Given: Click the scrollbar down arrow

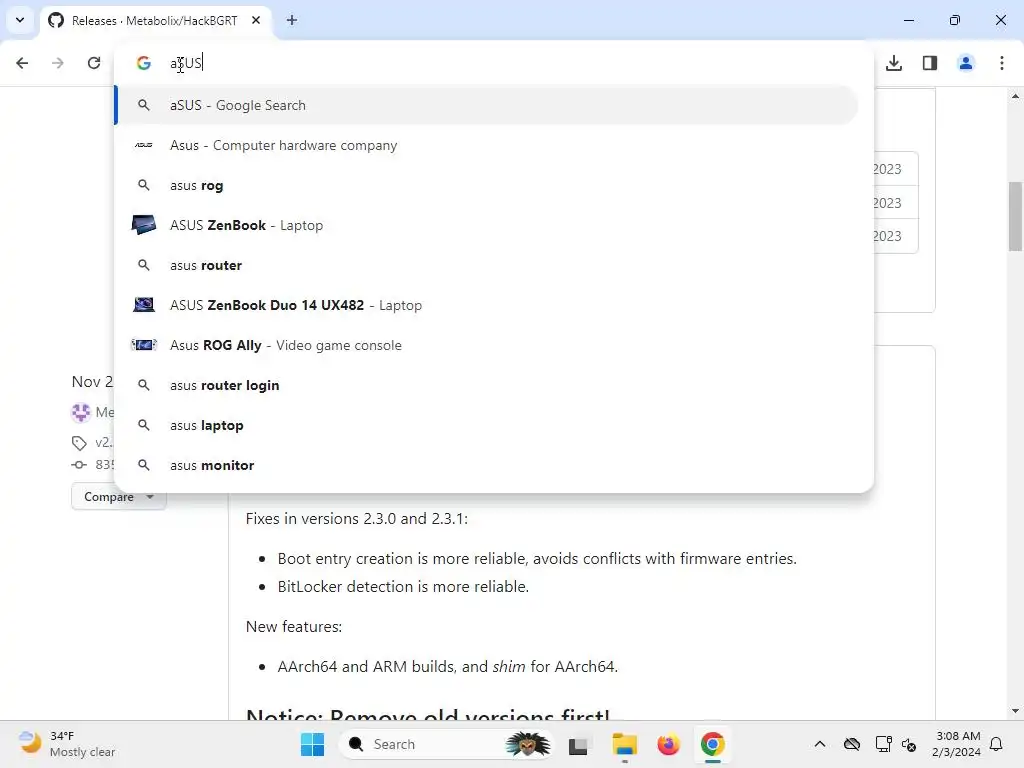Looking at the screenshot, I should pos(1015,711).
